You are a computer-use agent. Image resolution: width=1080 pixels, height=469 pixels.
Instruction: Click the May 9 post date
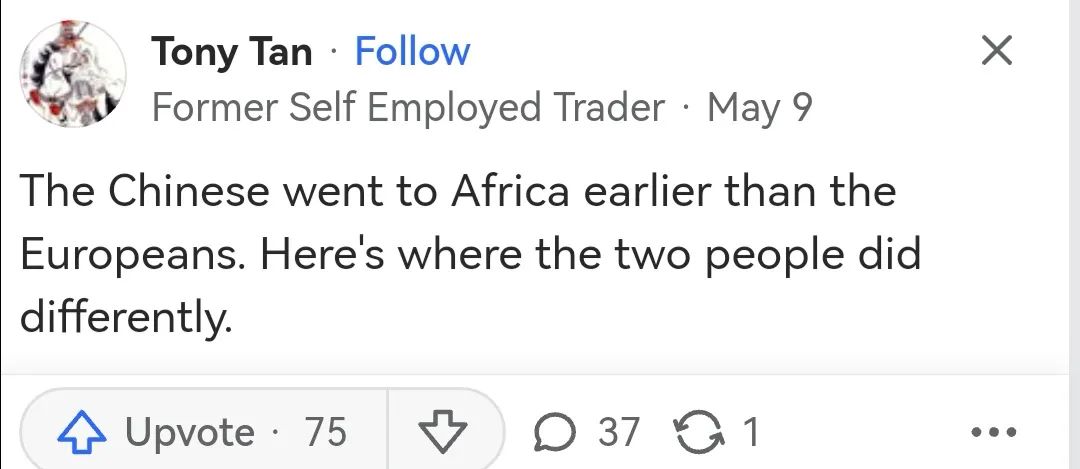(x=759, y=107)
